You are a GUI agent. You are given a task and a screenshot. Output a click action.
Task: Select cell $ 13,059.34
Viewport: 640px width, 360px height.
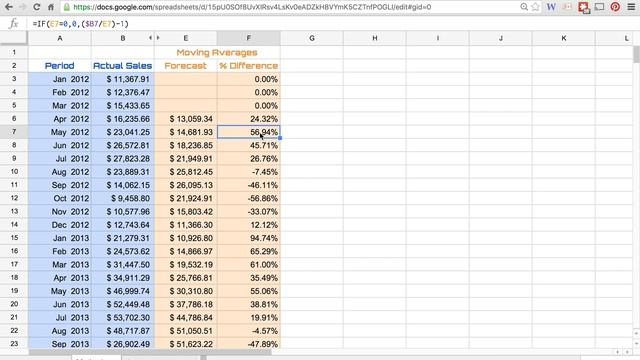[x=186, y=119]
